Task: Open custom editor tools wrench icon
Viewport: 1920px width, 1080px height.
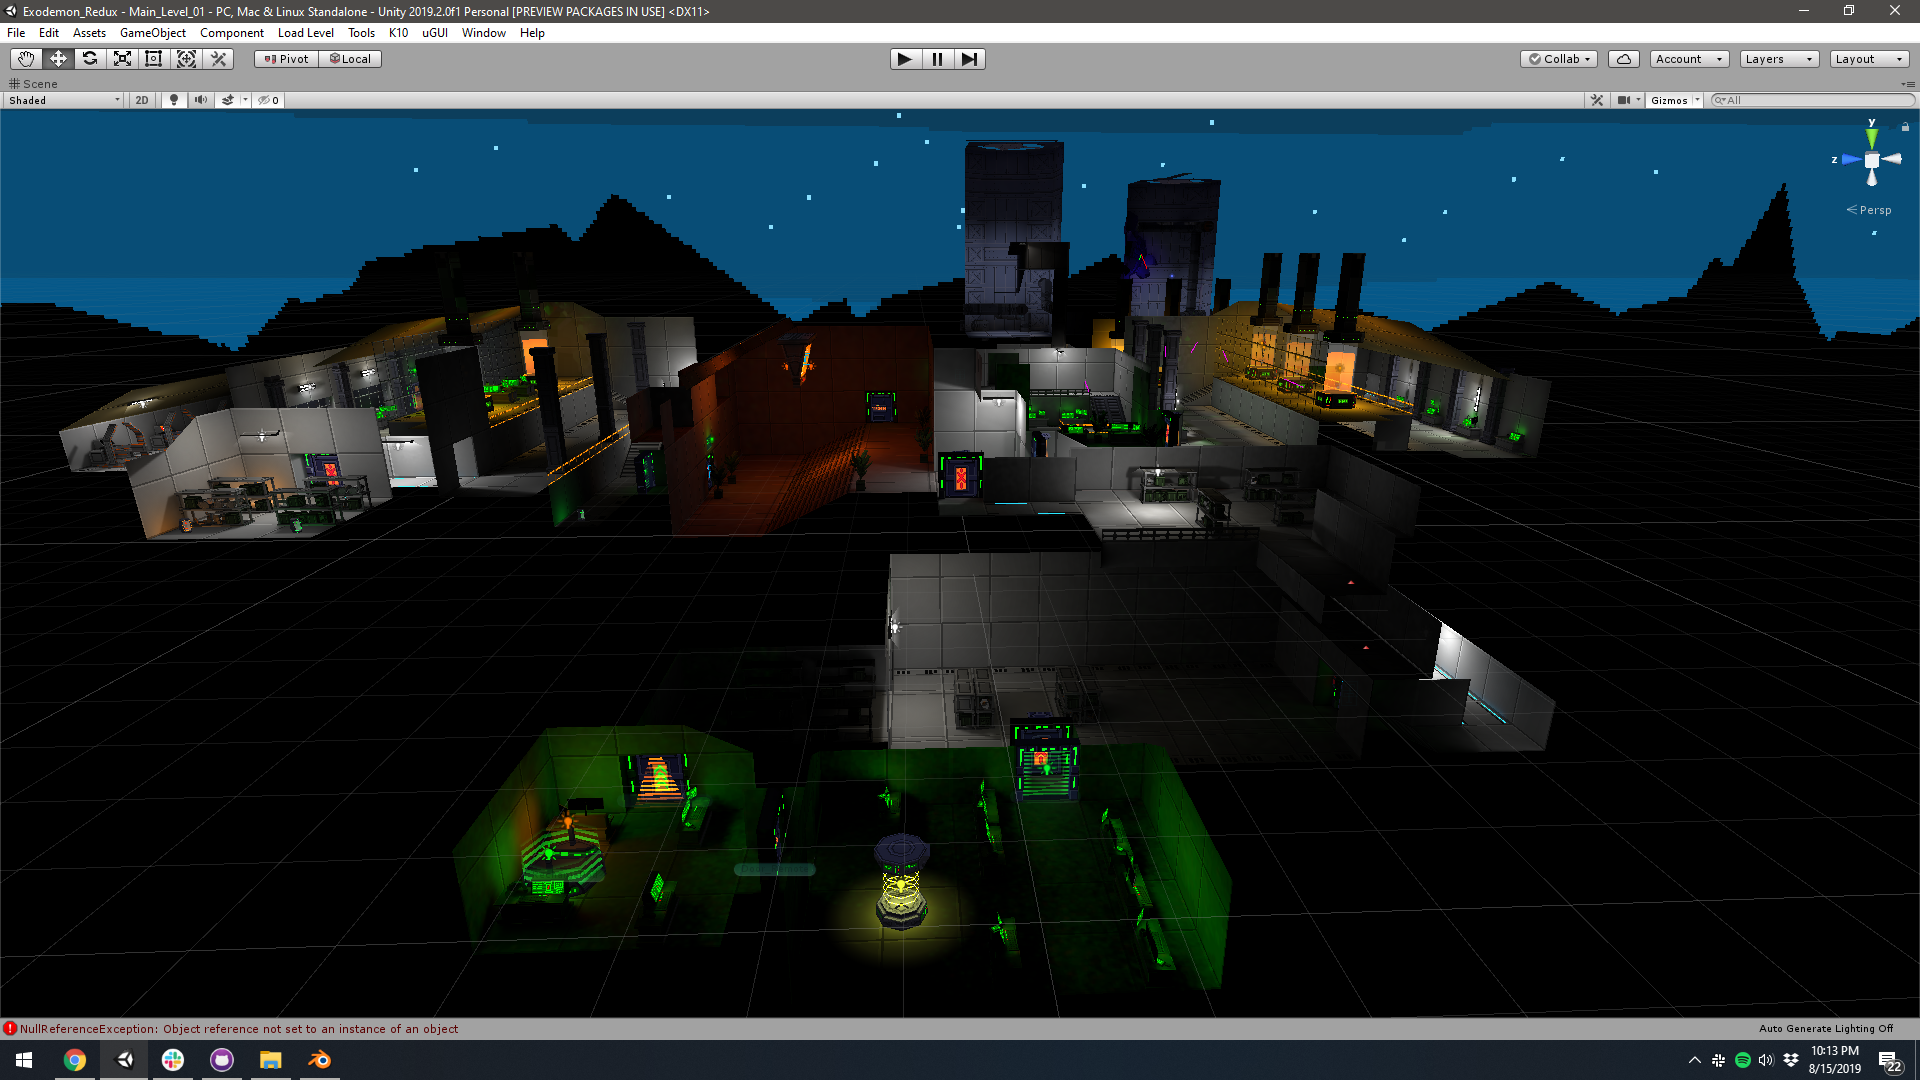Action: coord(219,59)
